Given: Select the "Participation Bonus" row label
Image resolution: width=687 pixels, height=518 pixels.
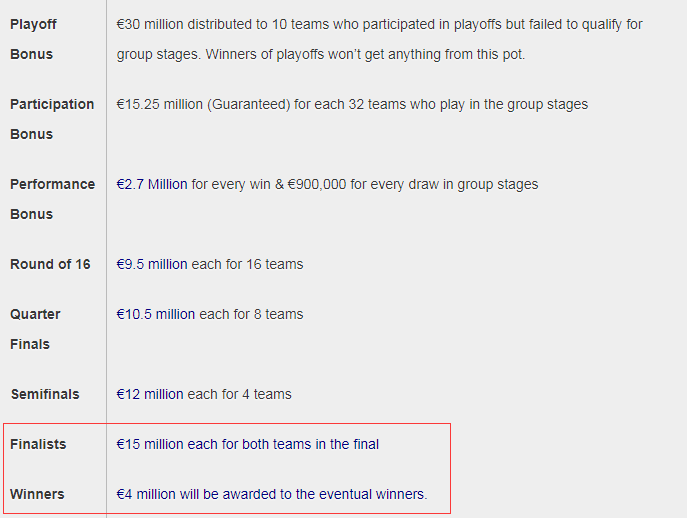Looking at the screenshot, I should [52, 119].
